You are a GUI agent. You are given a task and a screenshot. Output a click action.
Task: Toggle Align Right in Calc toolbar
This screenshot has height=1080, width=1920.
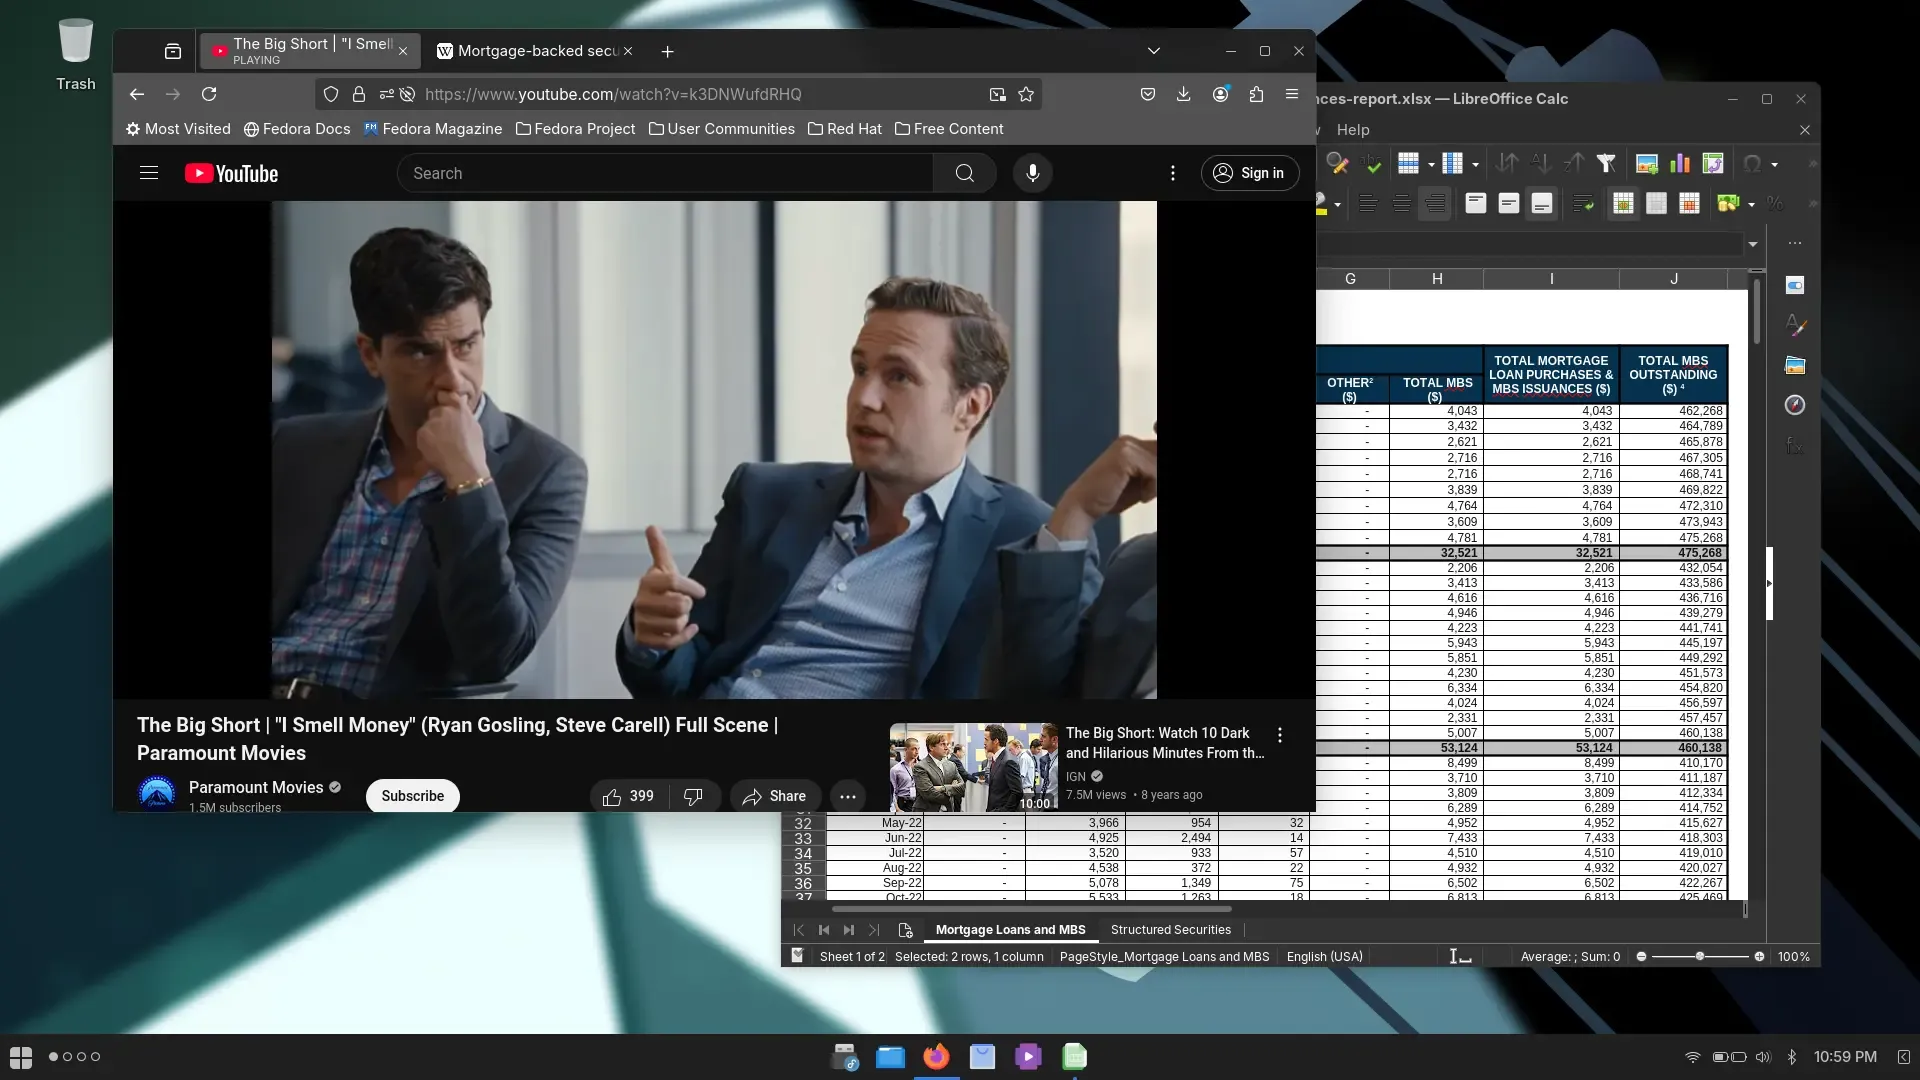1435,204
